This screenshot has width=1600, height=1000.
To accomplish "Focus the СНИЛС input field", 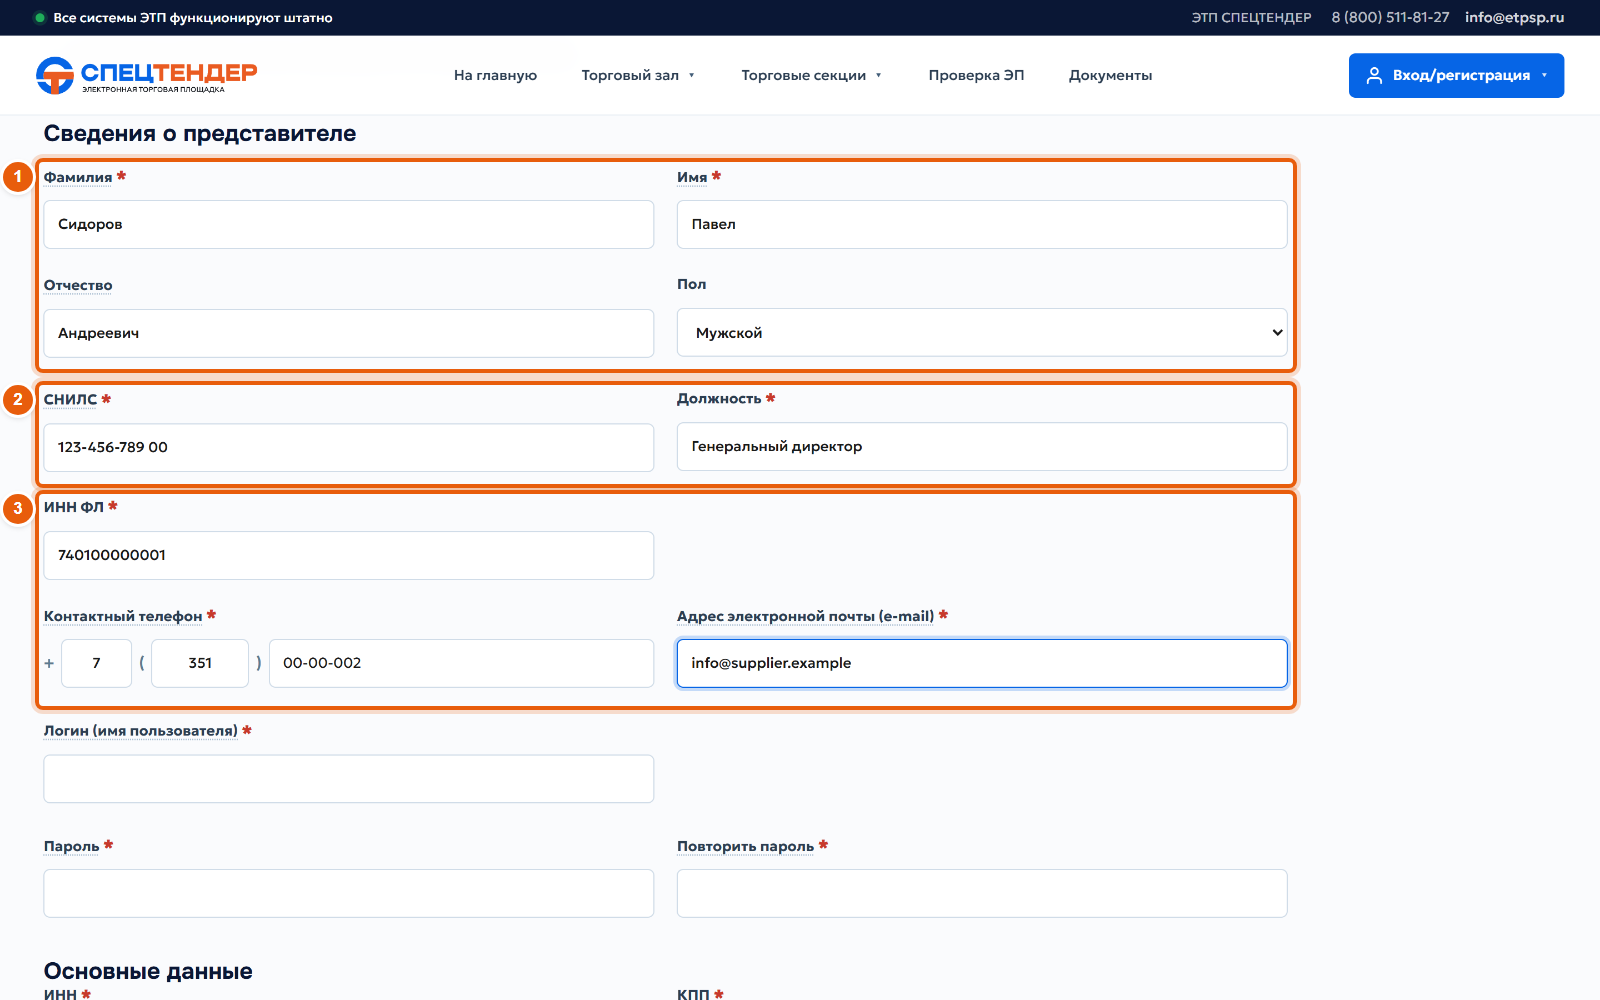I will coord(348,447).
